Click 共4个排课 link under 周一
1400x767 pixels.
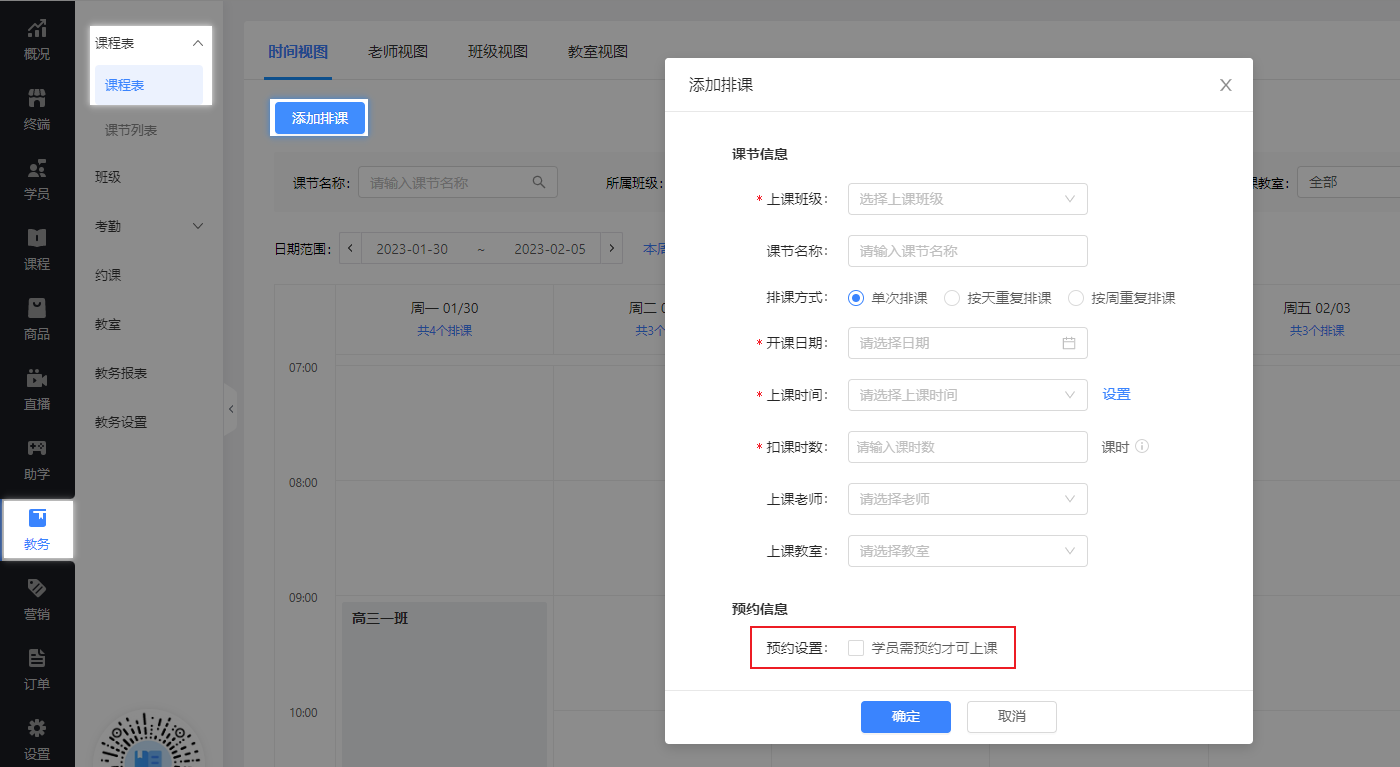[x=445, y=331]
